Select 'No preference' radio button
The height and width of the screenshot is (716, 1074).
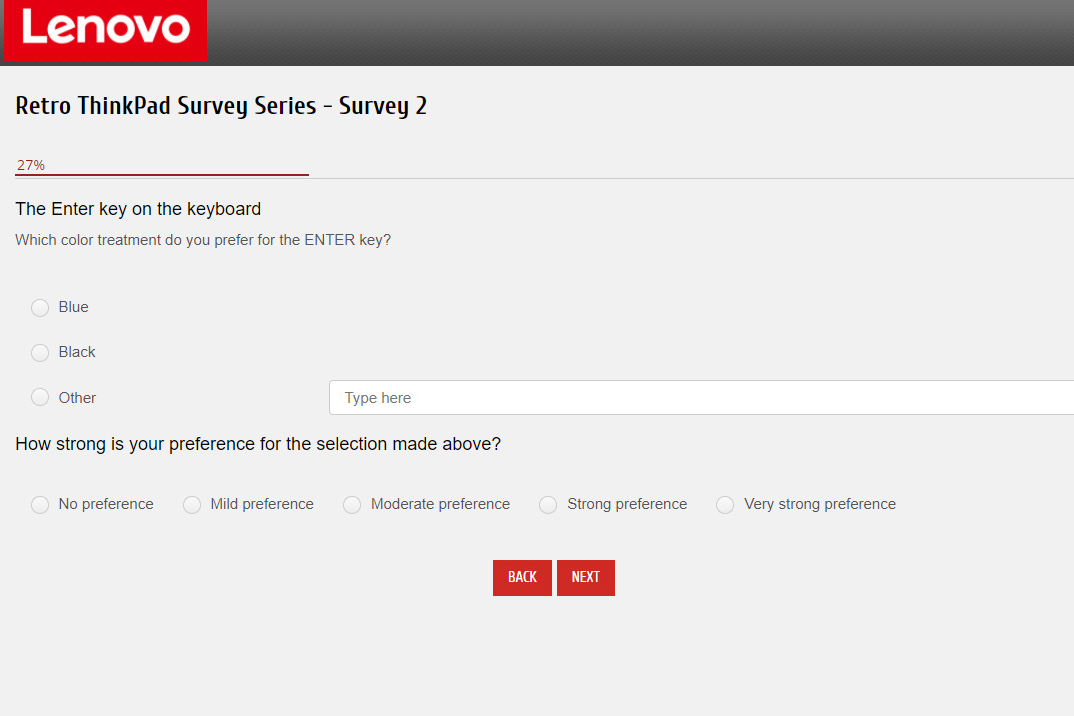[40, 505]
